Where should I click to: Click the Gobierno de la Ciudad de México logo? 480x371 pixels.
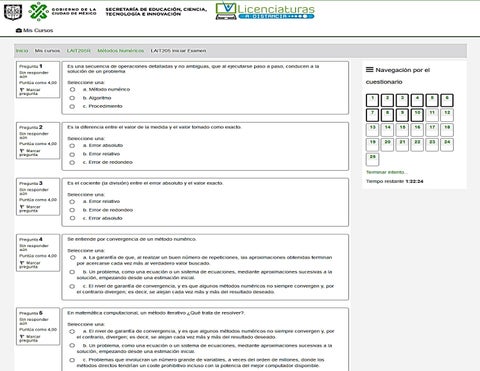[62, 11]
